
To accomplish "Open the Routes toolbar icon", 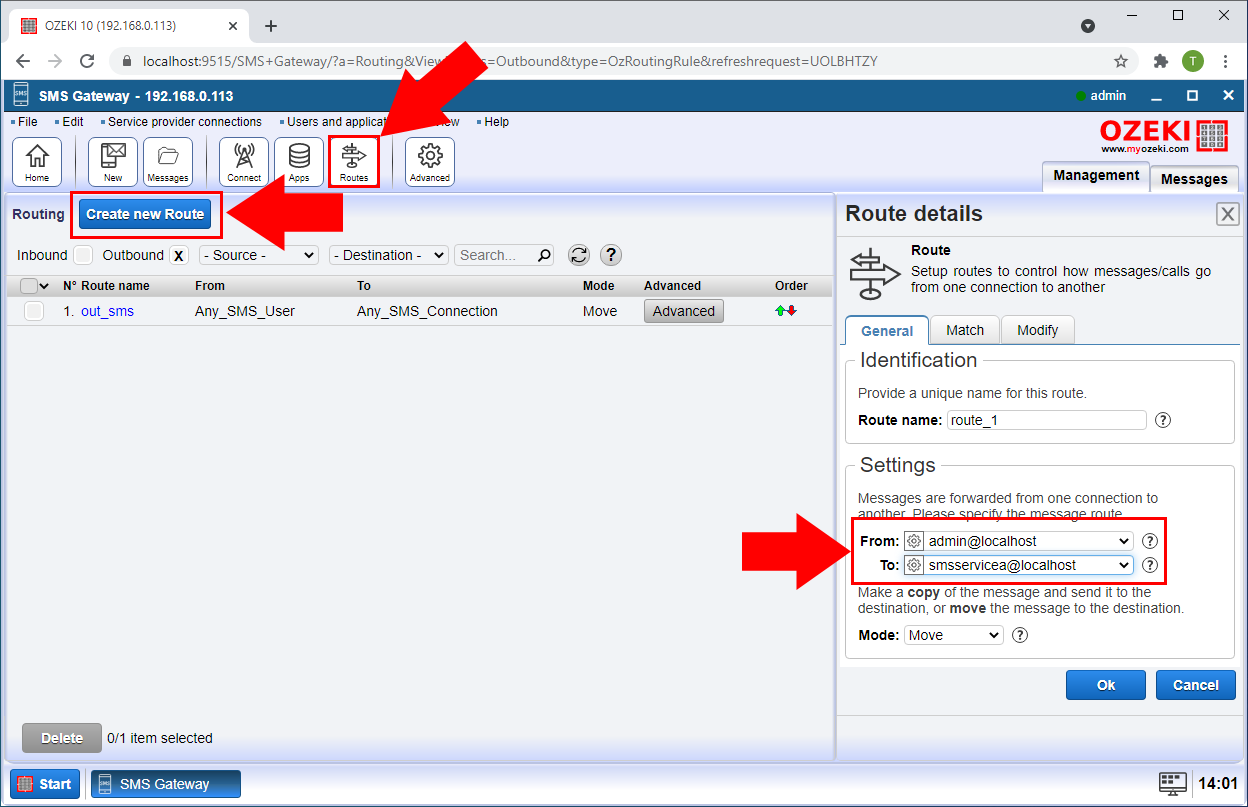I will click(354, 162).
